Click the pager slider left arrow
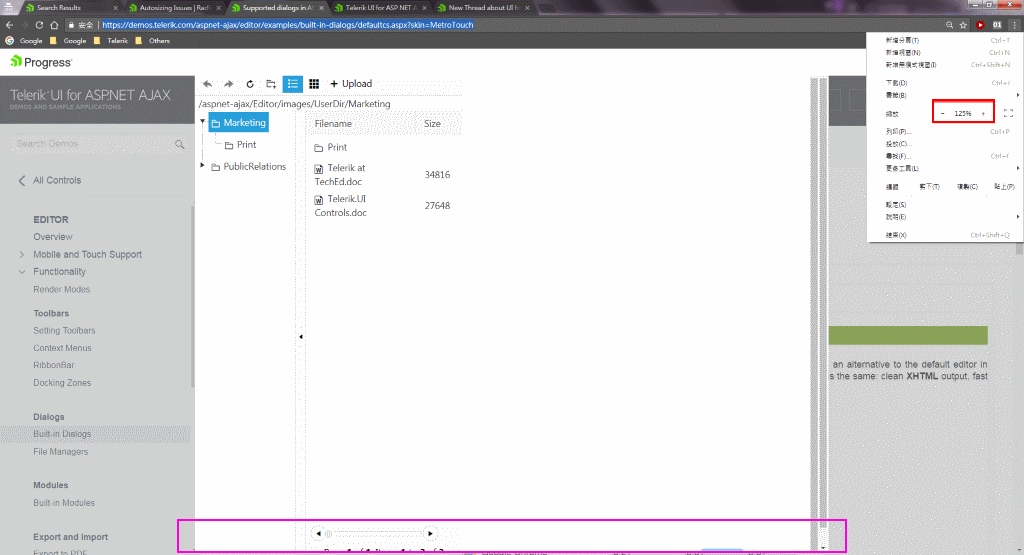Viewport: 1024px width, 555px height. [318, 533]
